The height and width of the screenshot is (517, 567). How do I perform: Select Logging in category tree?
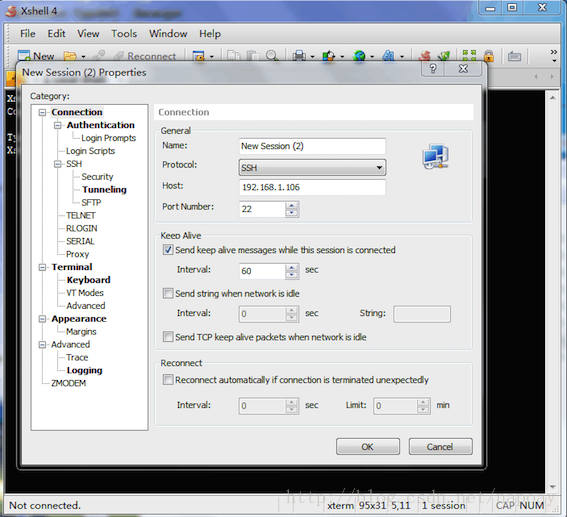(85, 370)
